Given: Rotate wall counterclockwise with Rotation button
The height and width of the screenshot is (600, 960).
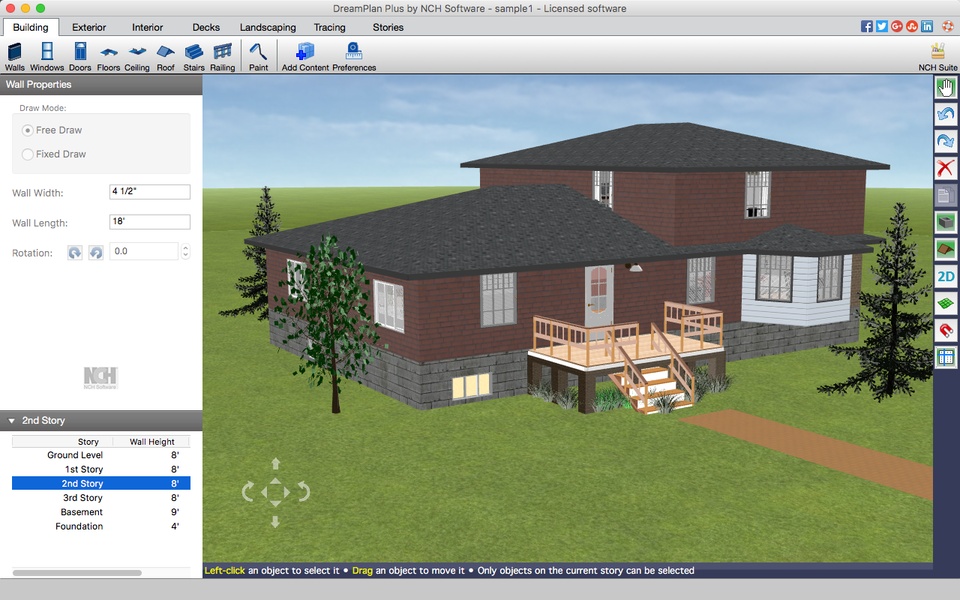Looking at the screenshot, I should click(96, 252).
